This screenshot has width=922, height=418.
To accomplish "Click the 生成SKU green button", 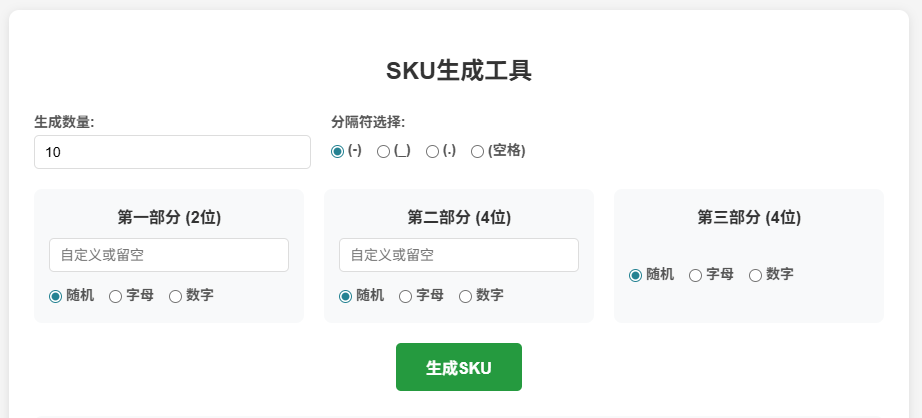I will (458, 367).
